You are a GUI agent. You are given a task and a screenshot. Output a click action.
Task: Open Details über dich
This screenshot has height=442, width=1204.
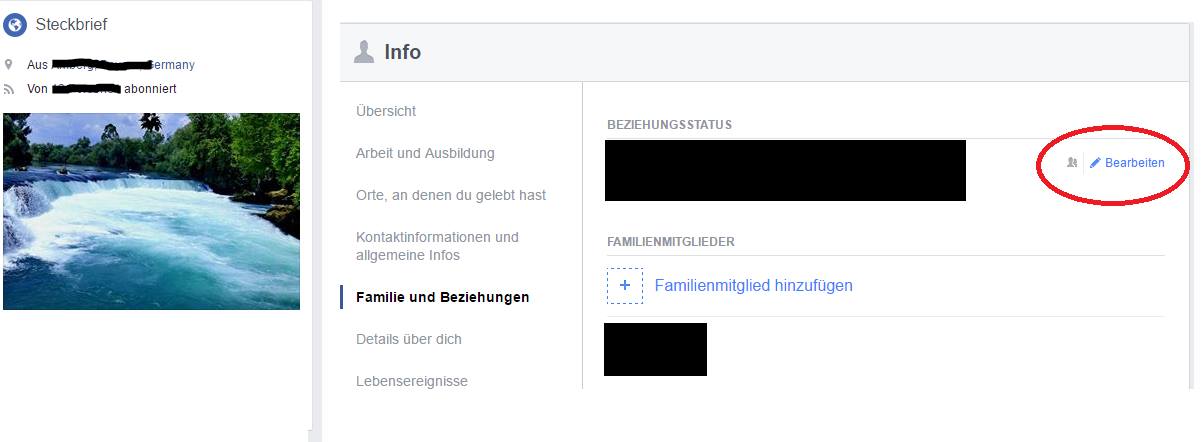(x=408, y=339)
